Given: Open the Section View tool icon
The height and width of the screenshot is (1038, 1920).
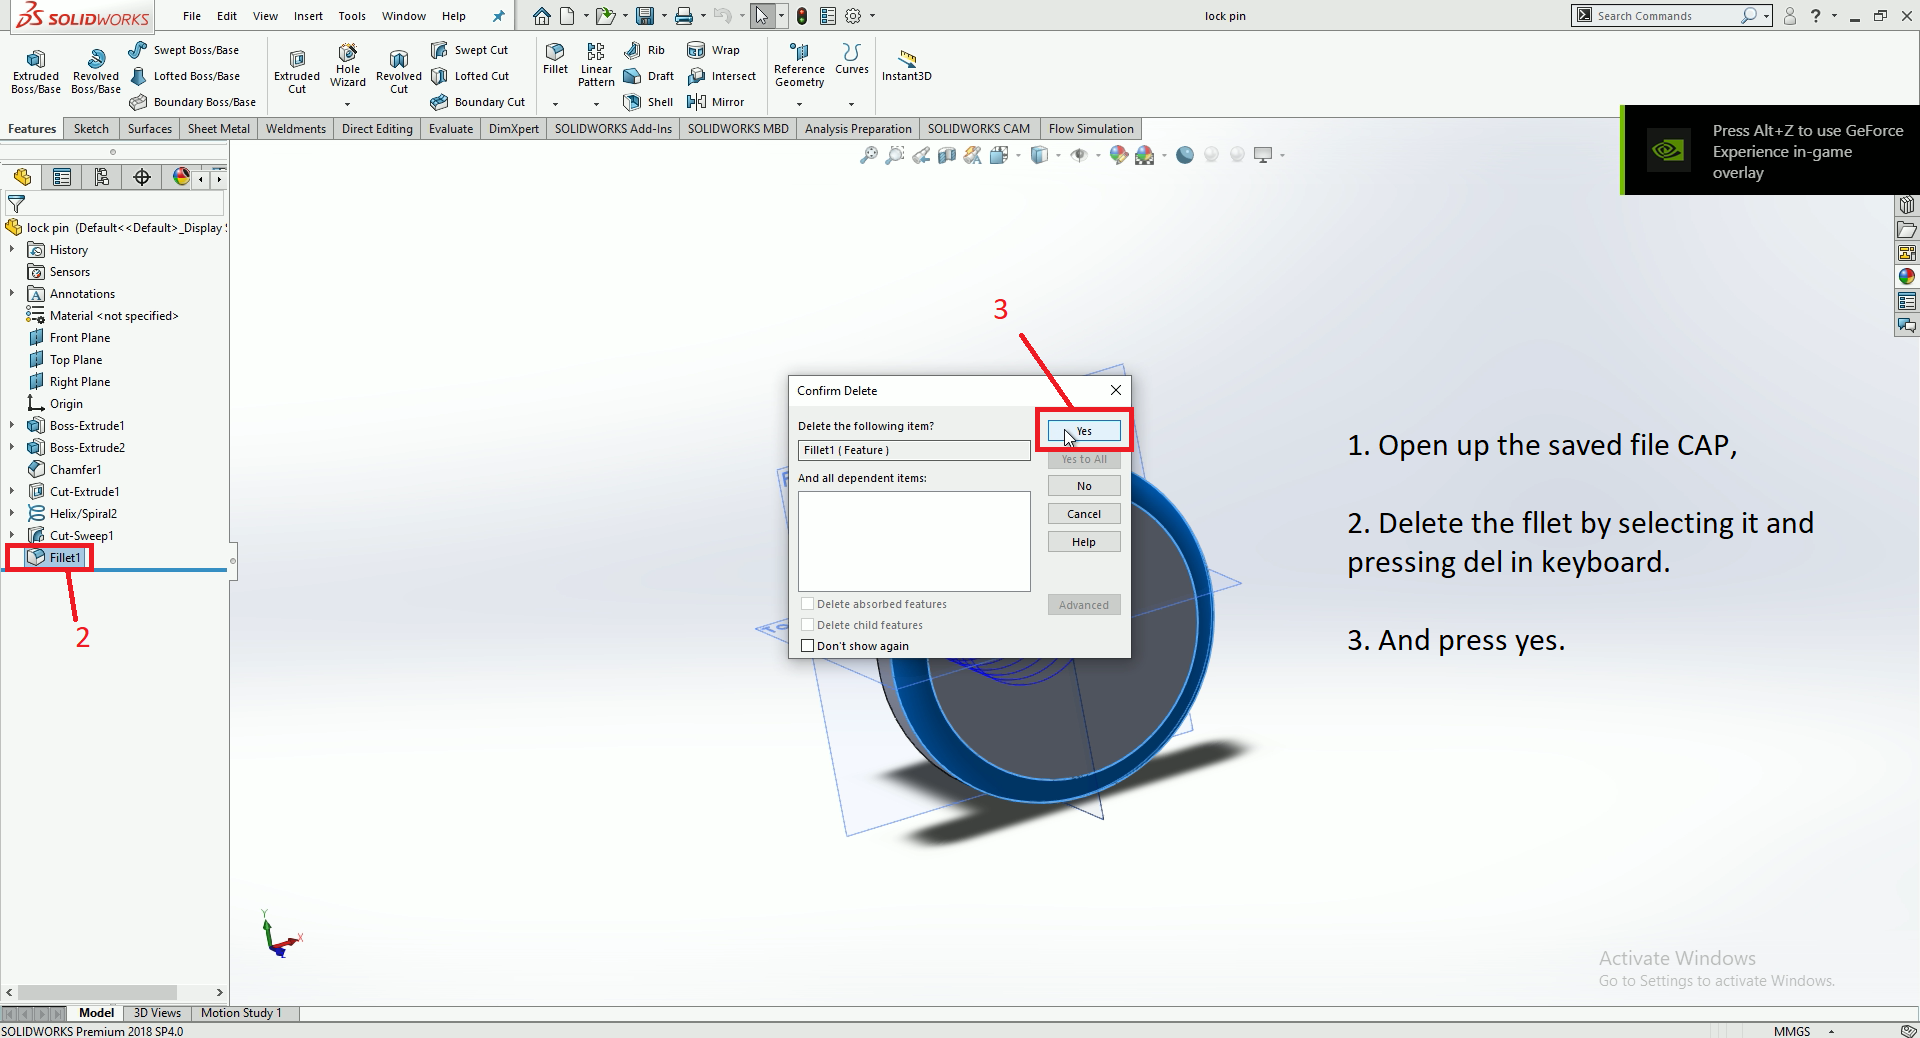Looking at the screenshot, I should [x=946, y=155].
